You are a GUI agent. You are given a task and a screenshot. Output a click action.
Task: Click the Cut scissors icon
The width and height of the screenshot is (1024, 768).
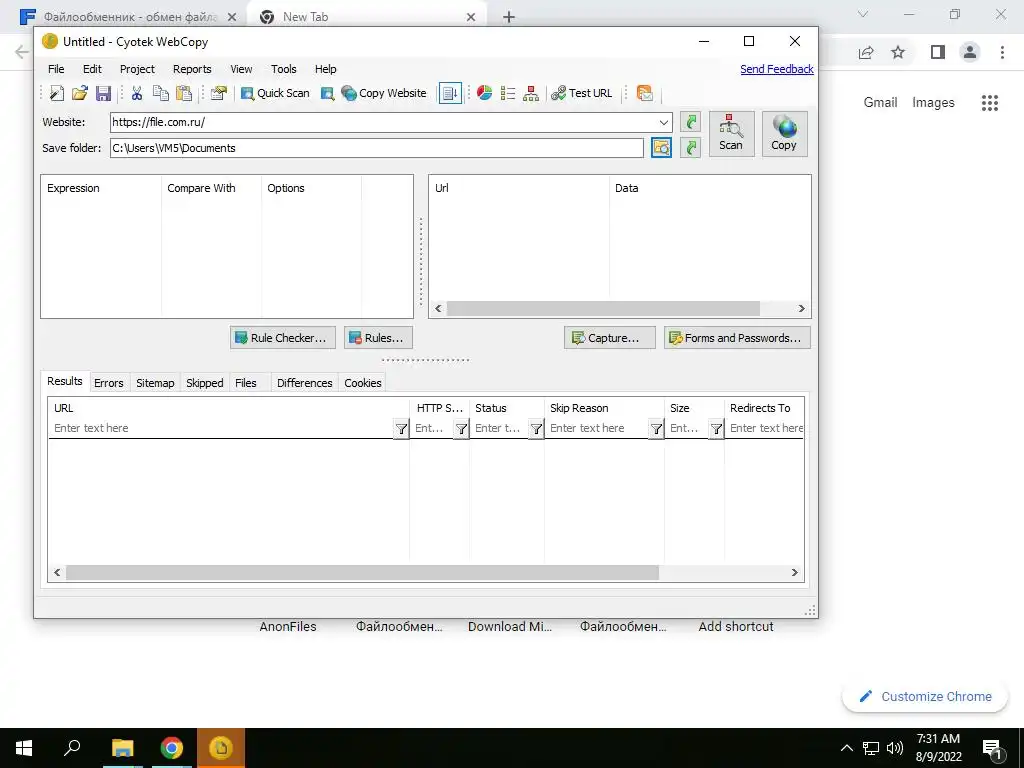[x=136, y=93]
